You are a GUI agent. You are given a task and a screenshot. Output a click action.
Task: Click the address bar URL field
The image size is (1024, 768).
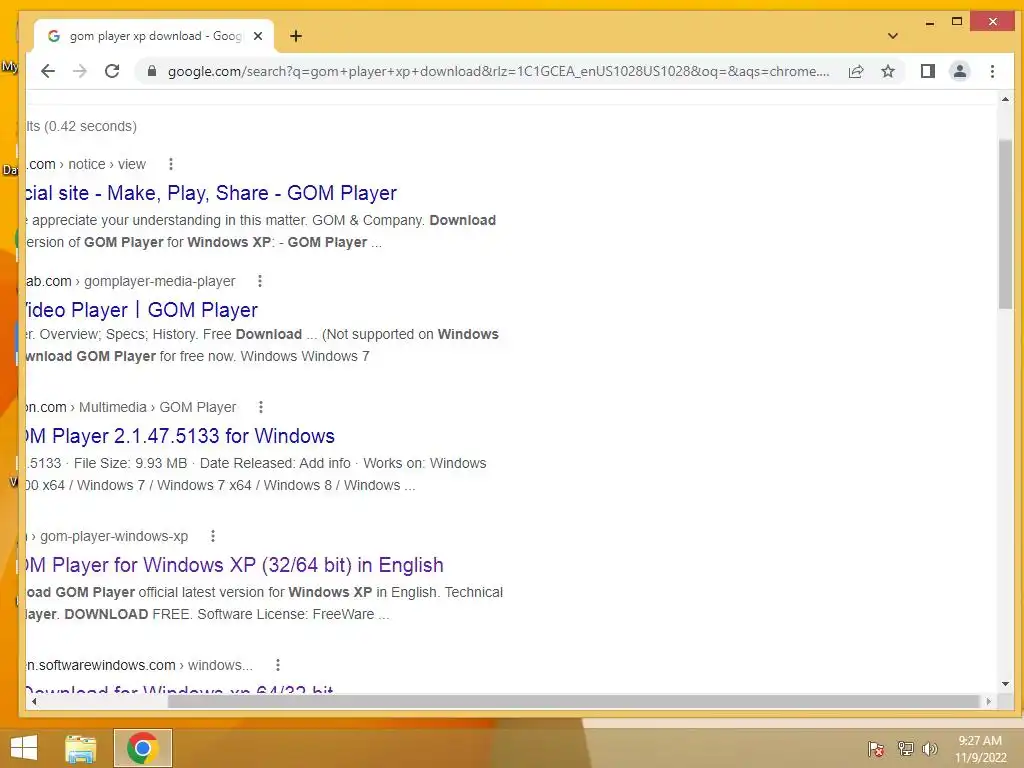pos(498,71)
